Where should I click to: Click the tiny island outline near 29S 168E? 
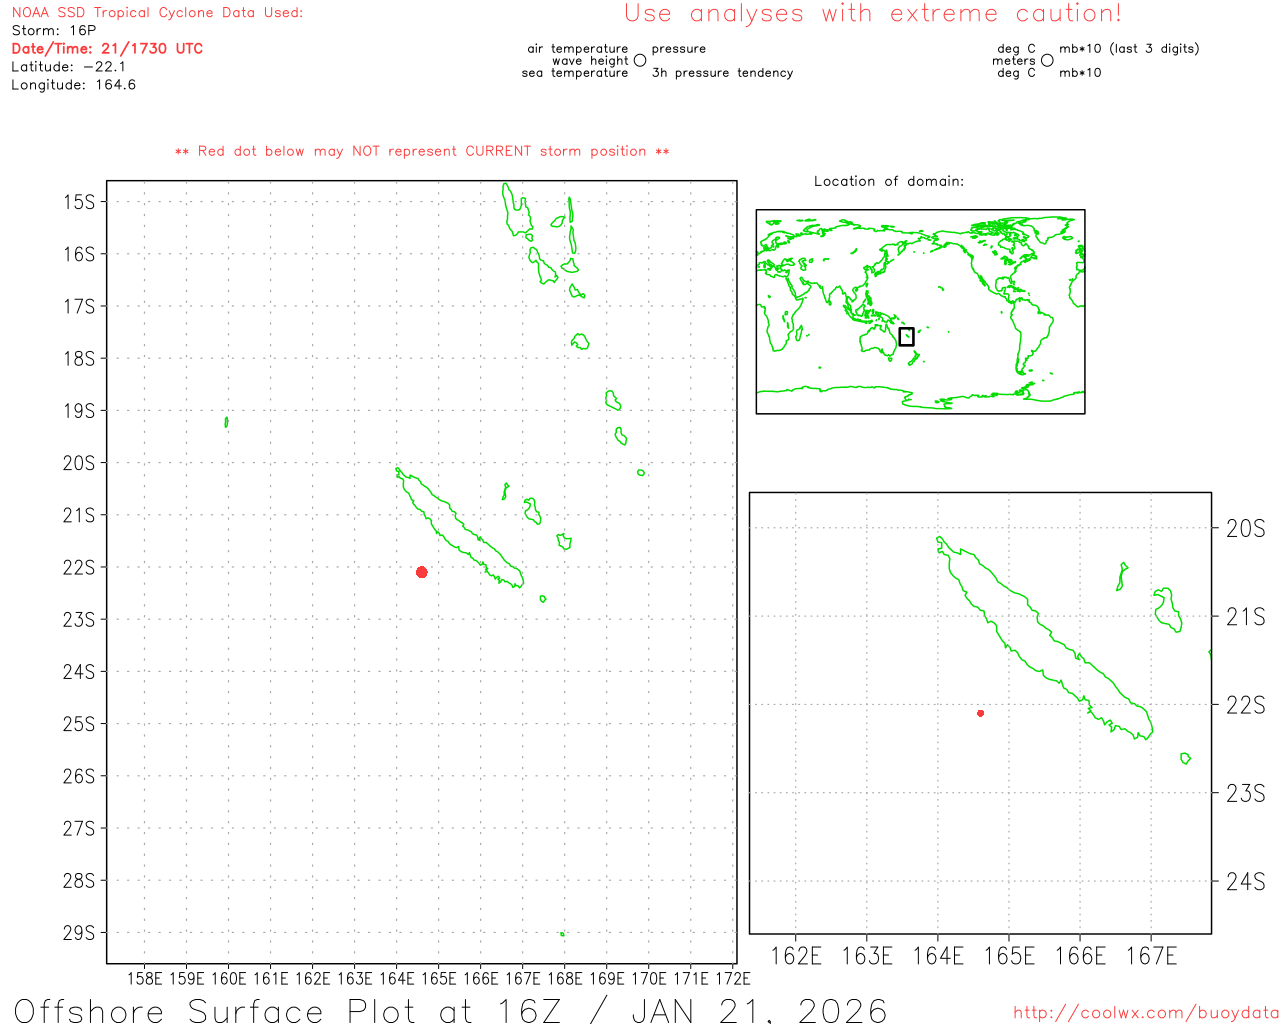562,934
